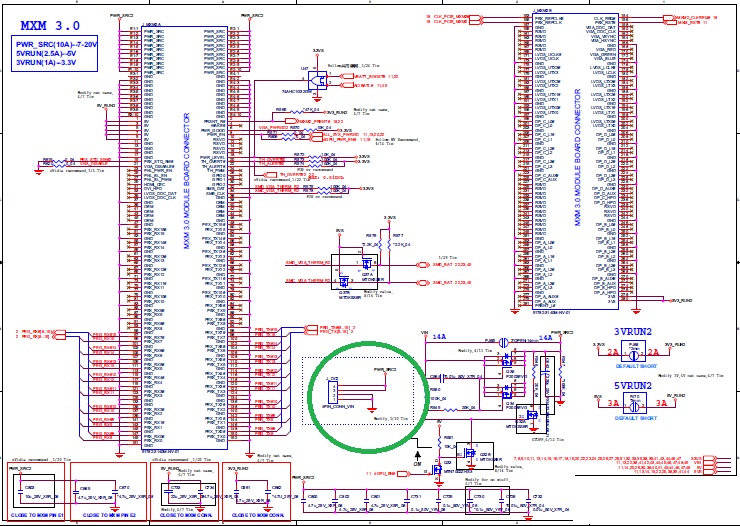This screenshot has height=526, width=740.
Task: Click the "4PIN_CONN_VIN" connector label
Action: [x=337, y=406]
